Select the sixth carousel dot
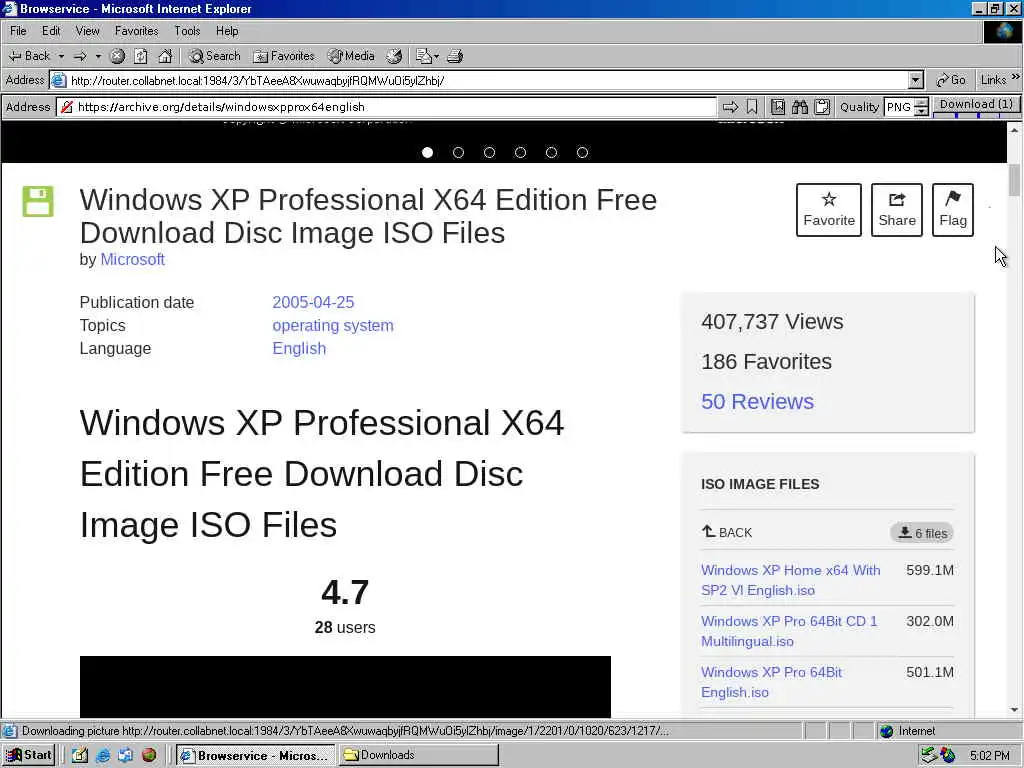This screenshot has width=1024, height=768. pos(583,152)
